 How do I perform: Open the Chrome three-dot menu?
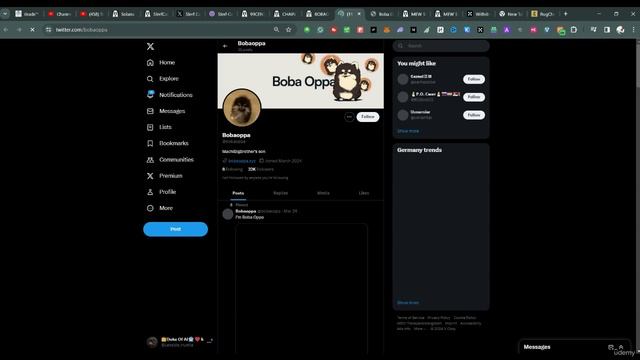(633, 29)
